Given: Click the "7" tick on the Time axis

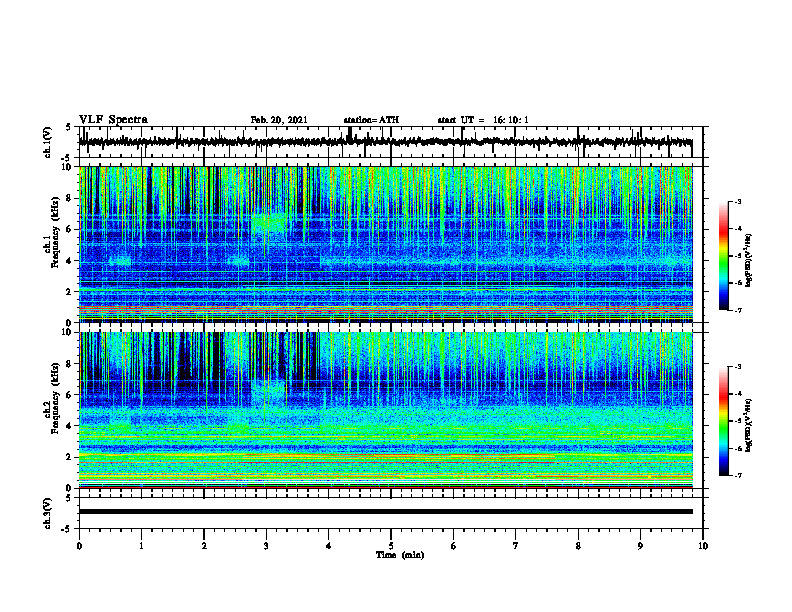Looking at the screenshot, I should pos(516,546).
